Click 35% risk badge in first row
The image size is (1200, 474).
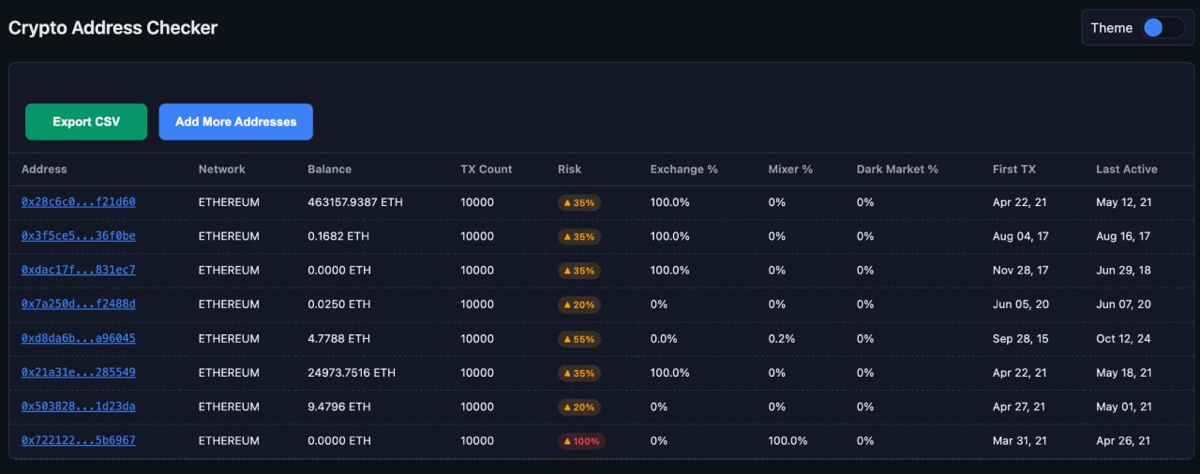[x=579, y=202]
